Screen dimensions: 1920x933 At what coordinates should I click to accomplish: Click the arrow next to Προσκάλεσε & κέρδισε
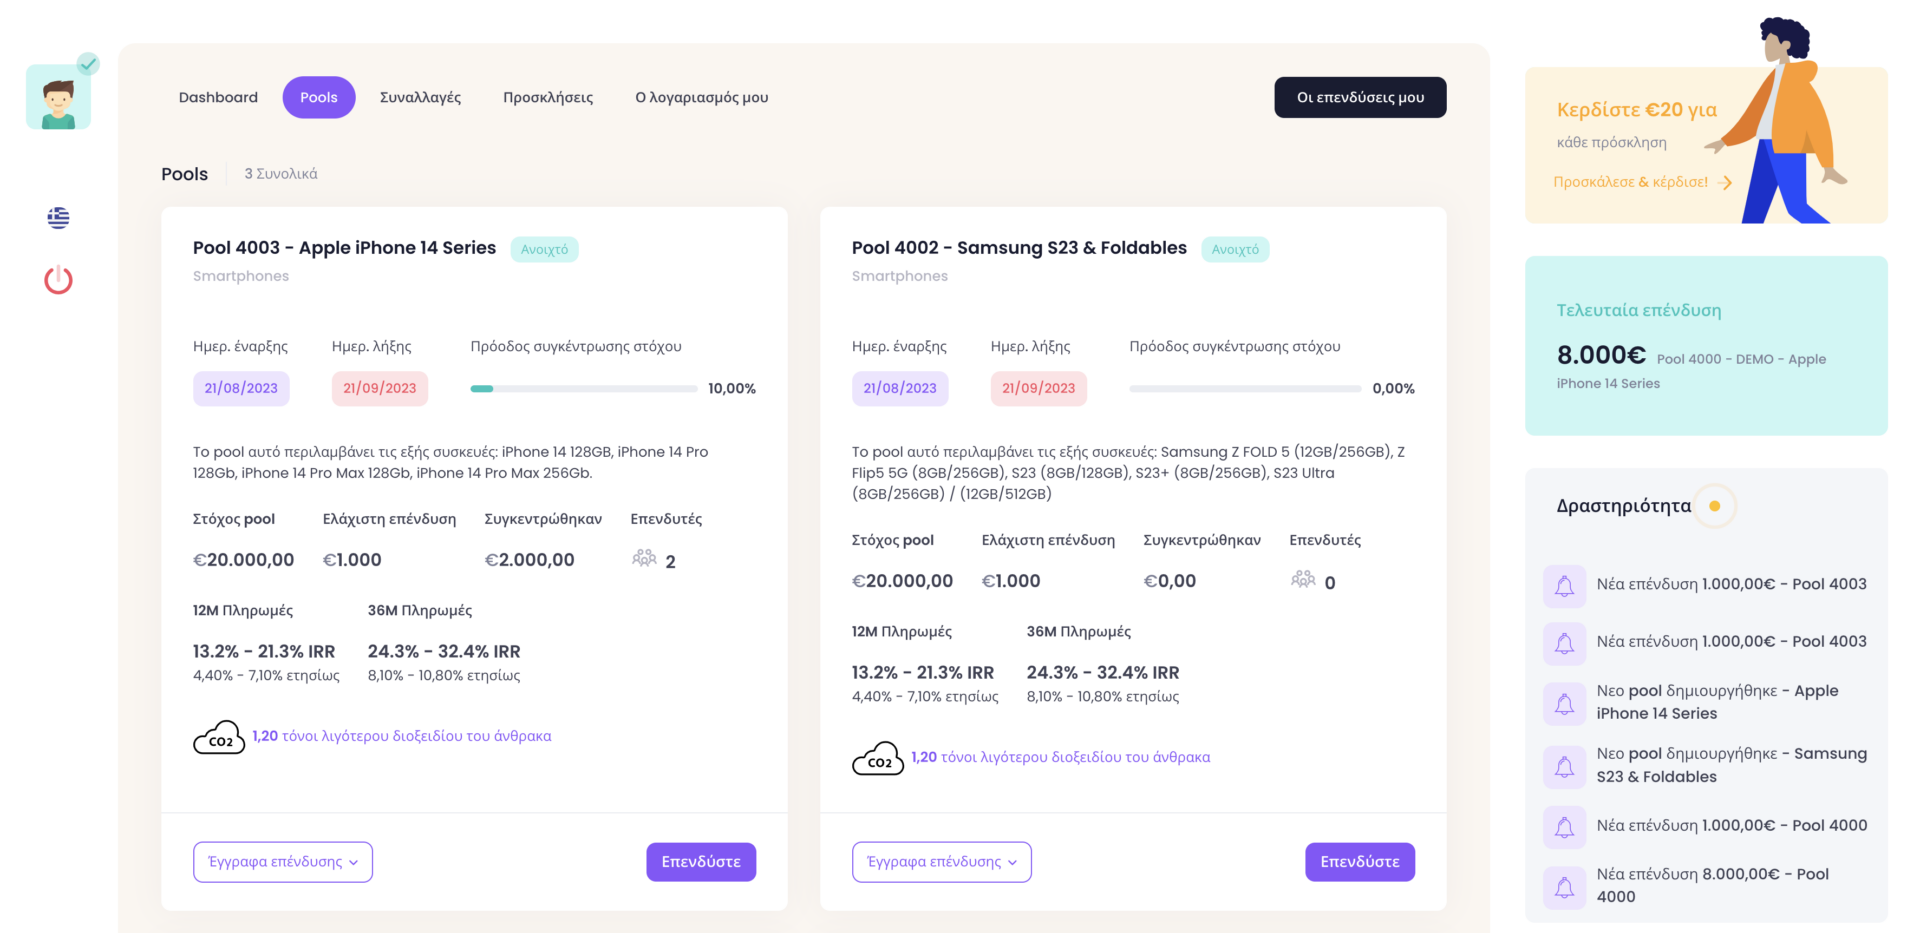point(1725,182)
